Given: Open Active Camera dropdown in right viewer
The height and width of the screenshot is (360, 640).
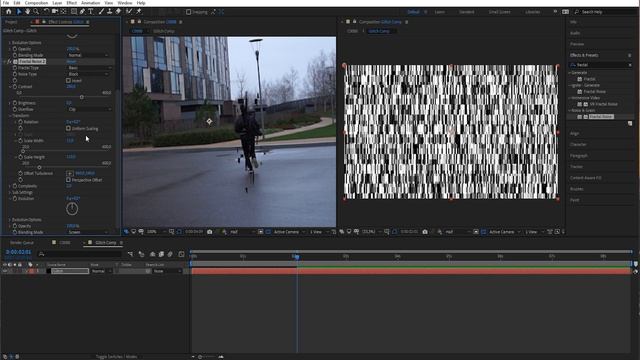Looking at the screenshot, I should point(504,232).
